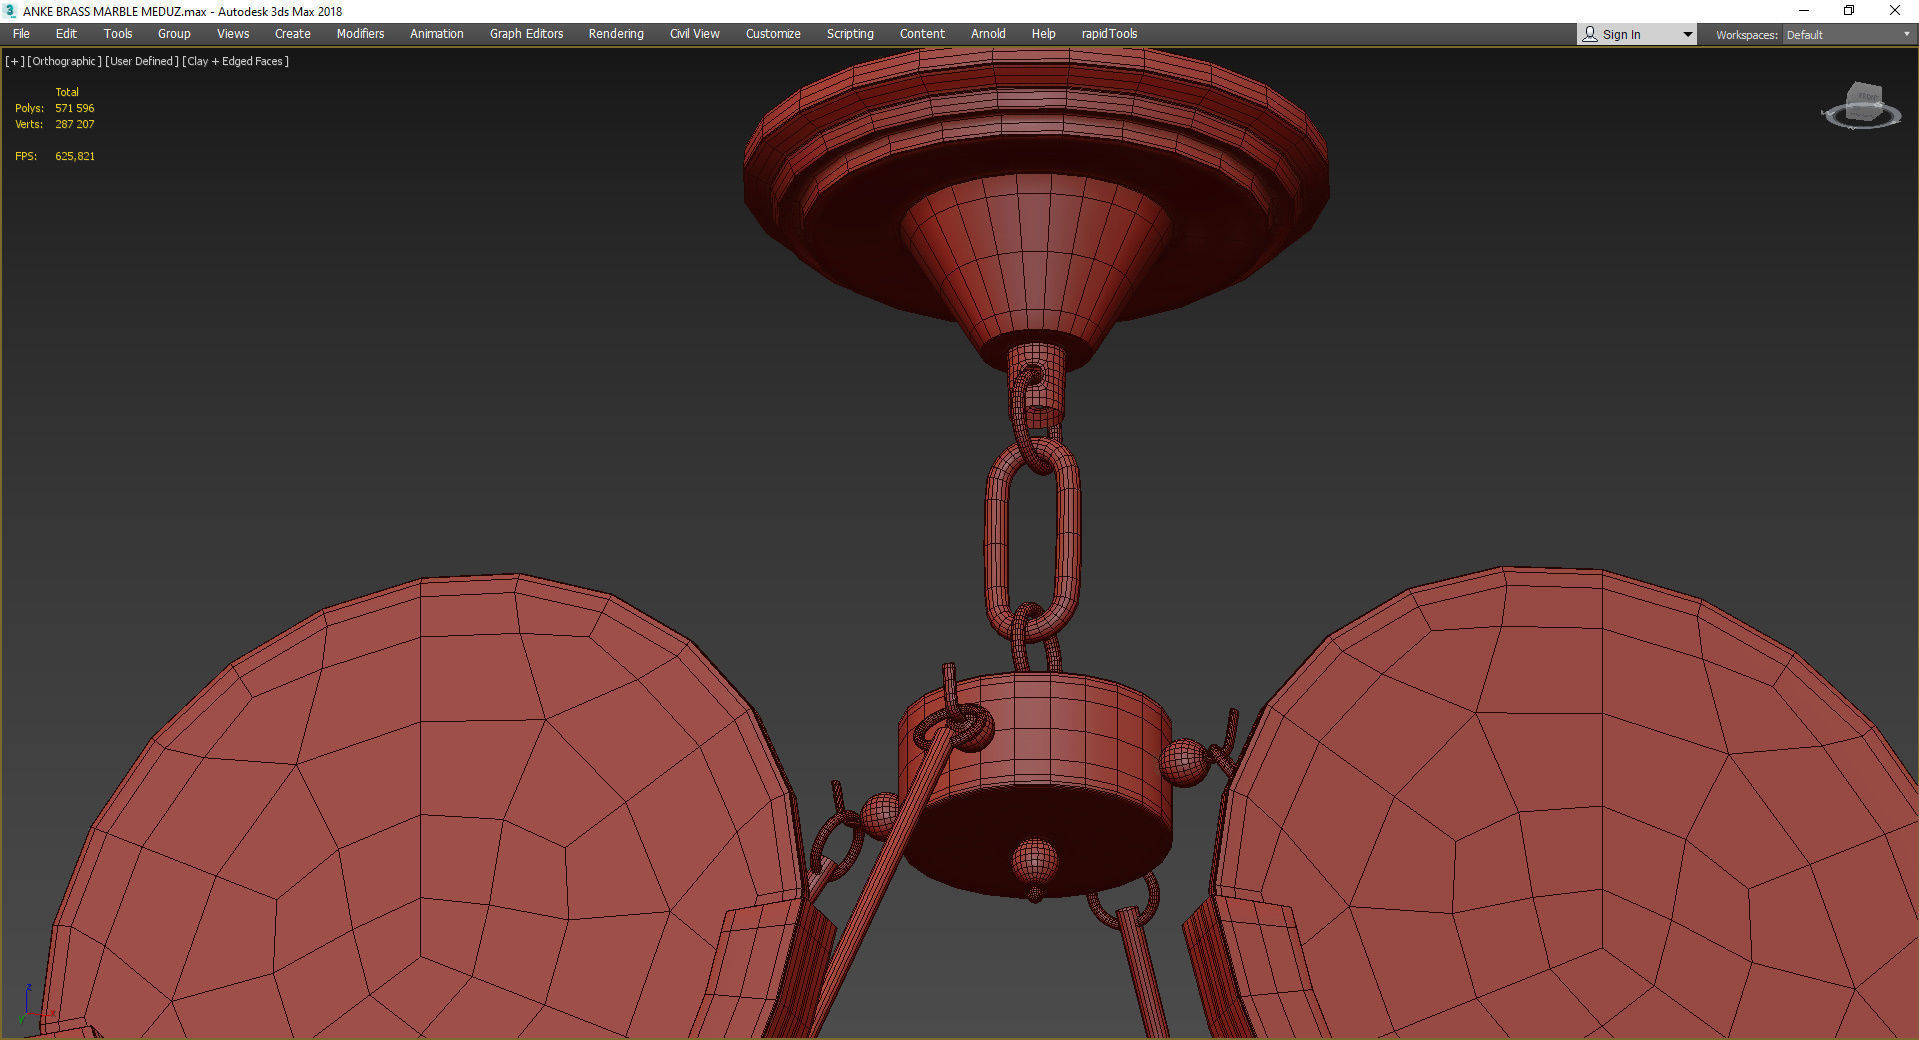Click the [Clay + Edged Faces] shading label

[x=236, y=61]
